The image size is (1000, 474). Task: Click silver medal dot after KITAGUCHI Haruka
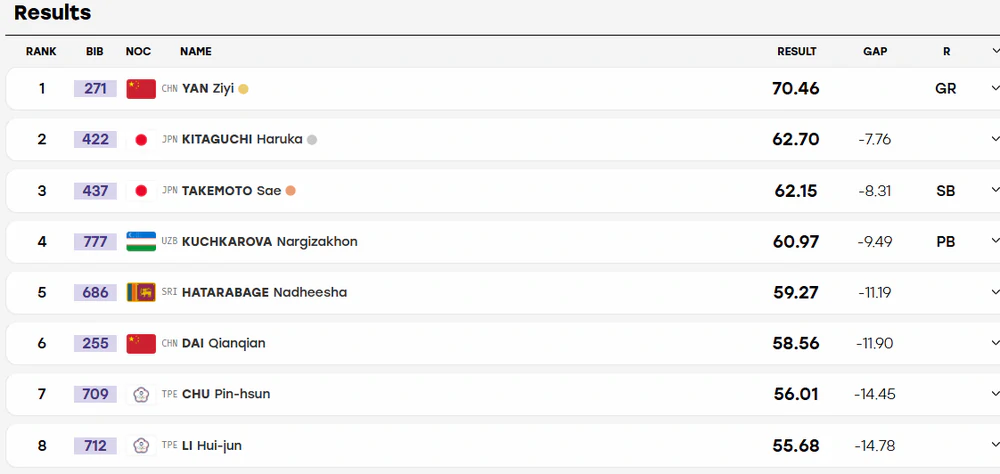pos(312,140)
